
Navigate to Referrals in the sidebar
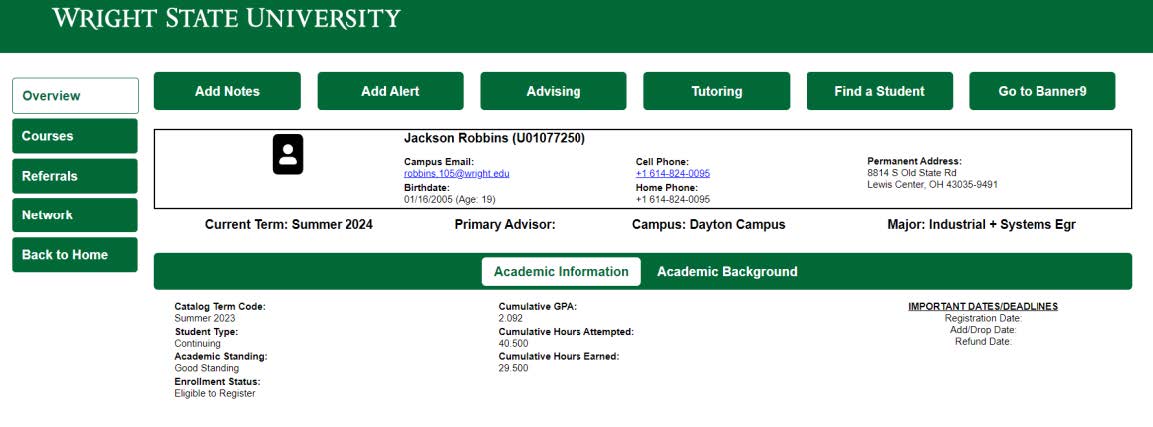[75, 176]
